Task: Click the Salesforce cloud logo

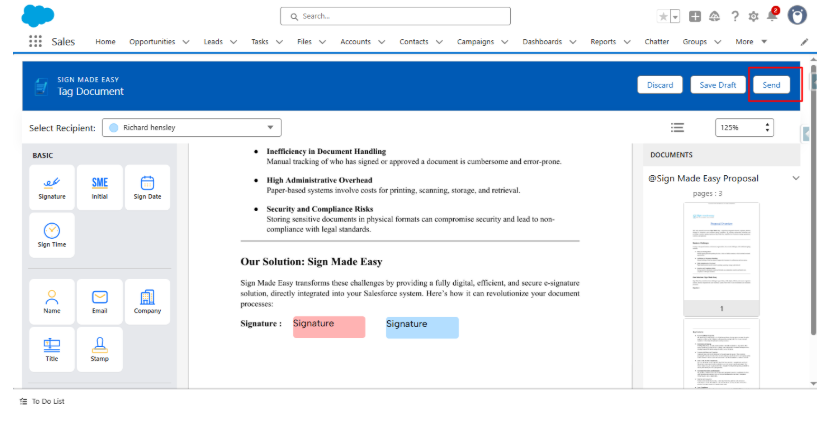Action: pyautogui.click(x=37, y=16)
